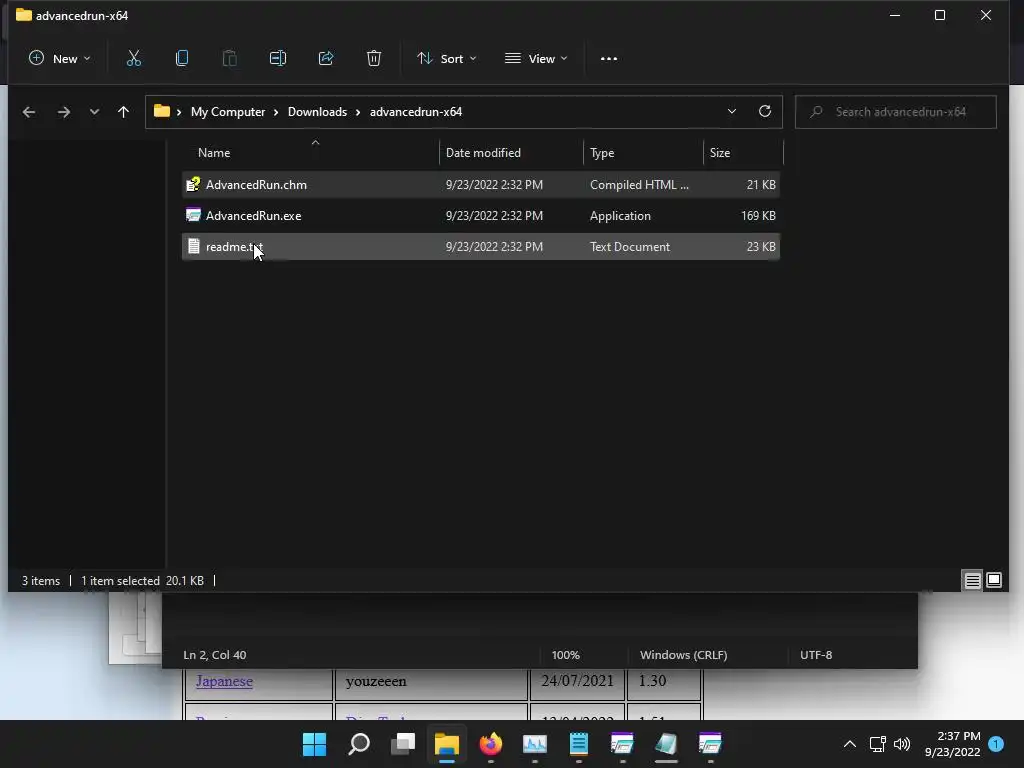Go up one folder level
Image resolution: width=1024 pixels, height=768 pixels.
tap(123, 112)
